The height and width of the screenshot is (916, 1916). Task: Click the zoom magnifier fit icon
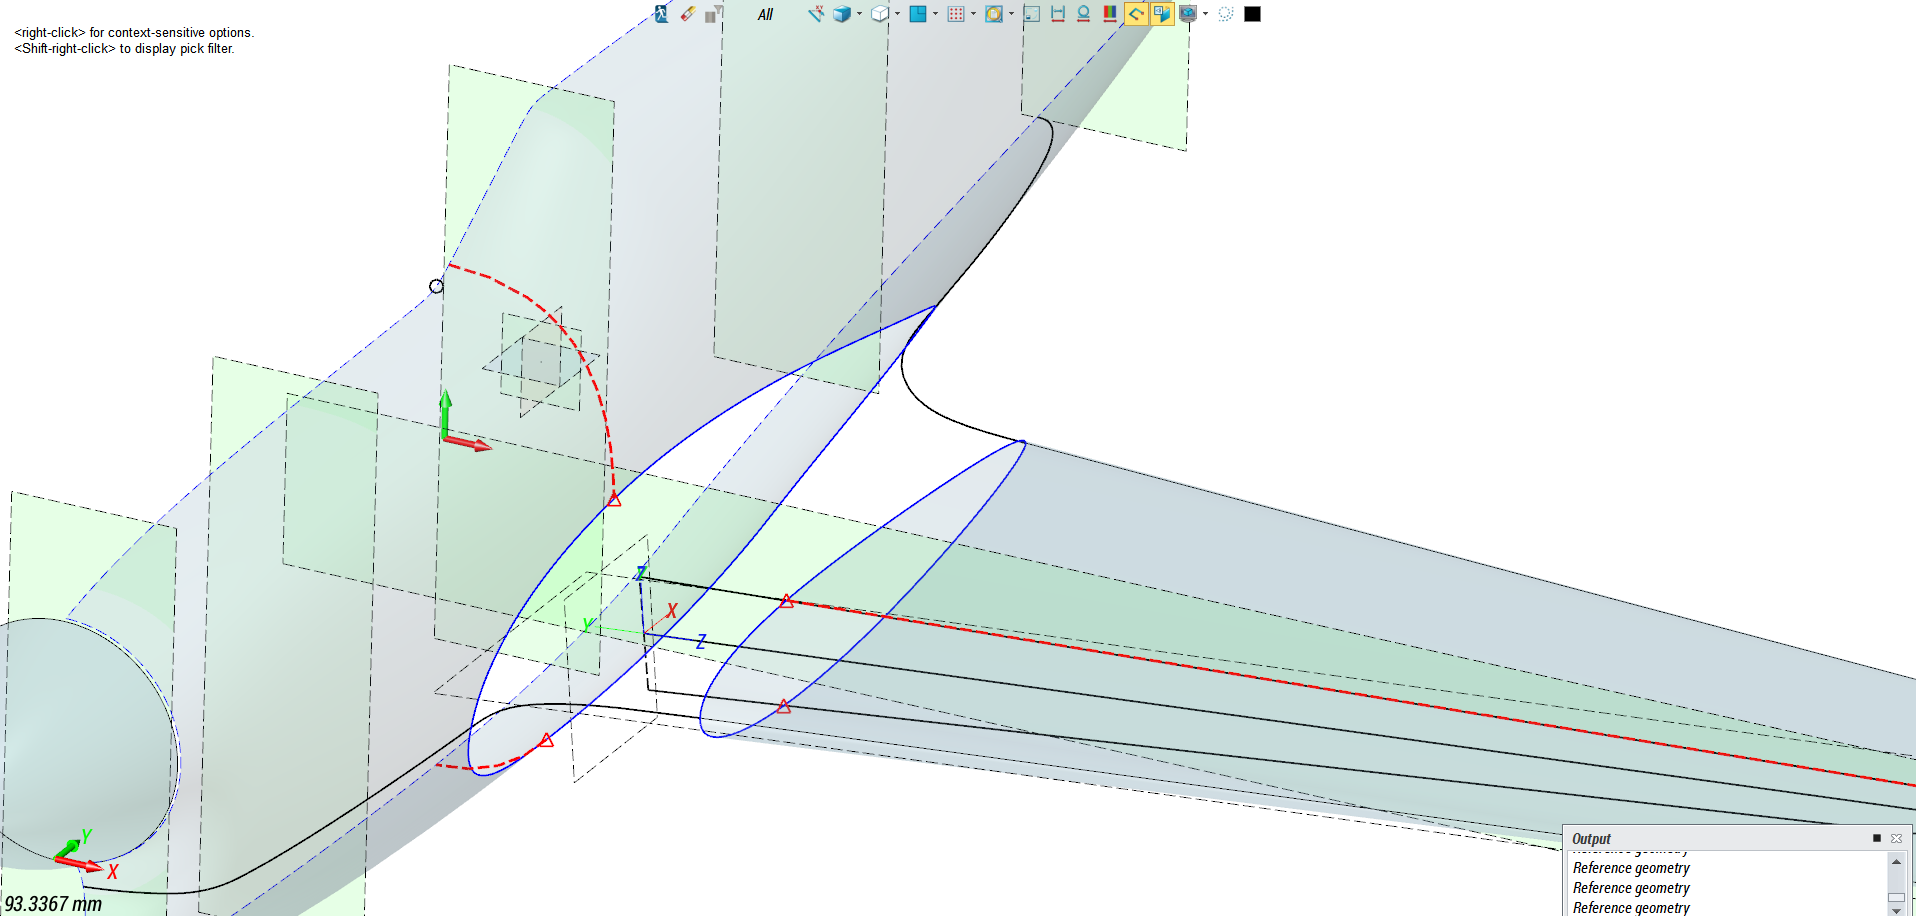(x=994, y=14)
